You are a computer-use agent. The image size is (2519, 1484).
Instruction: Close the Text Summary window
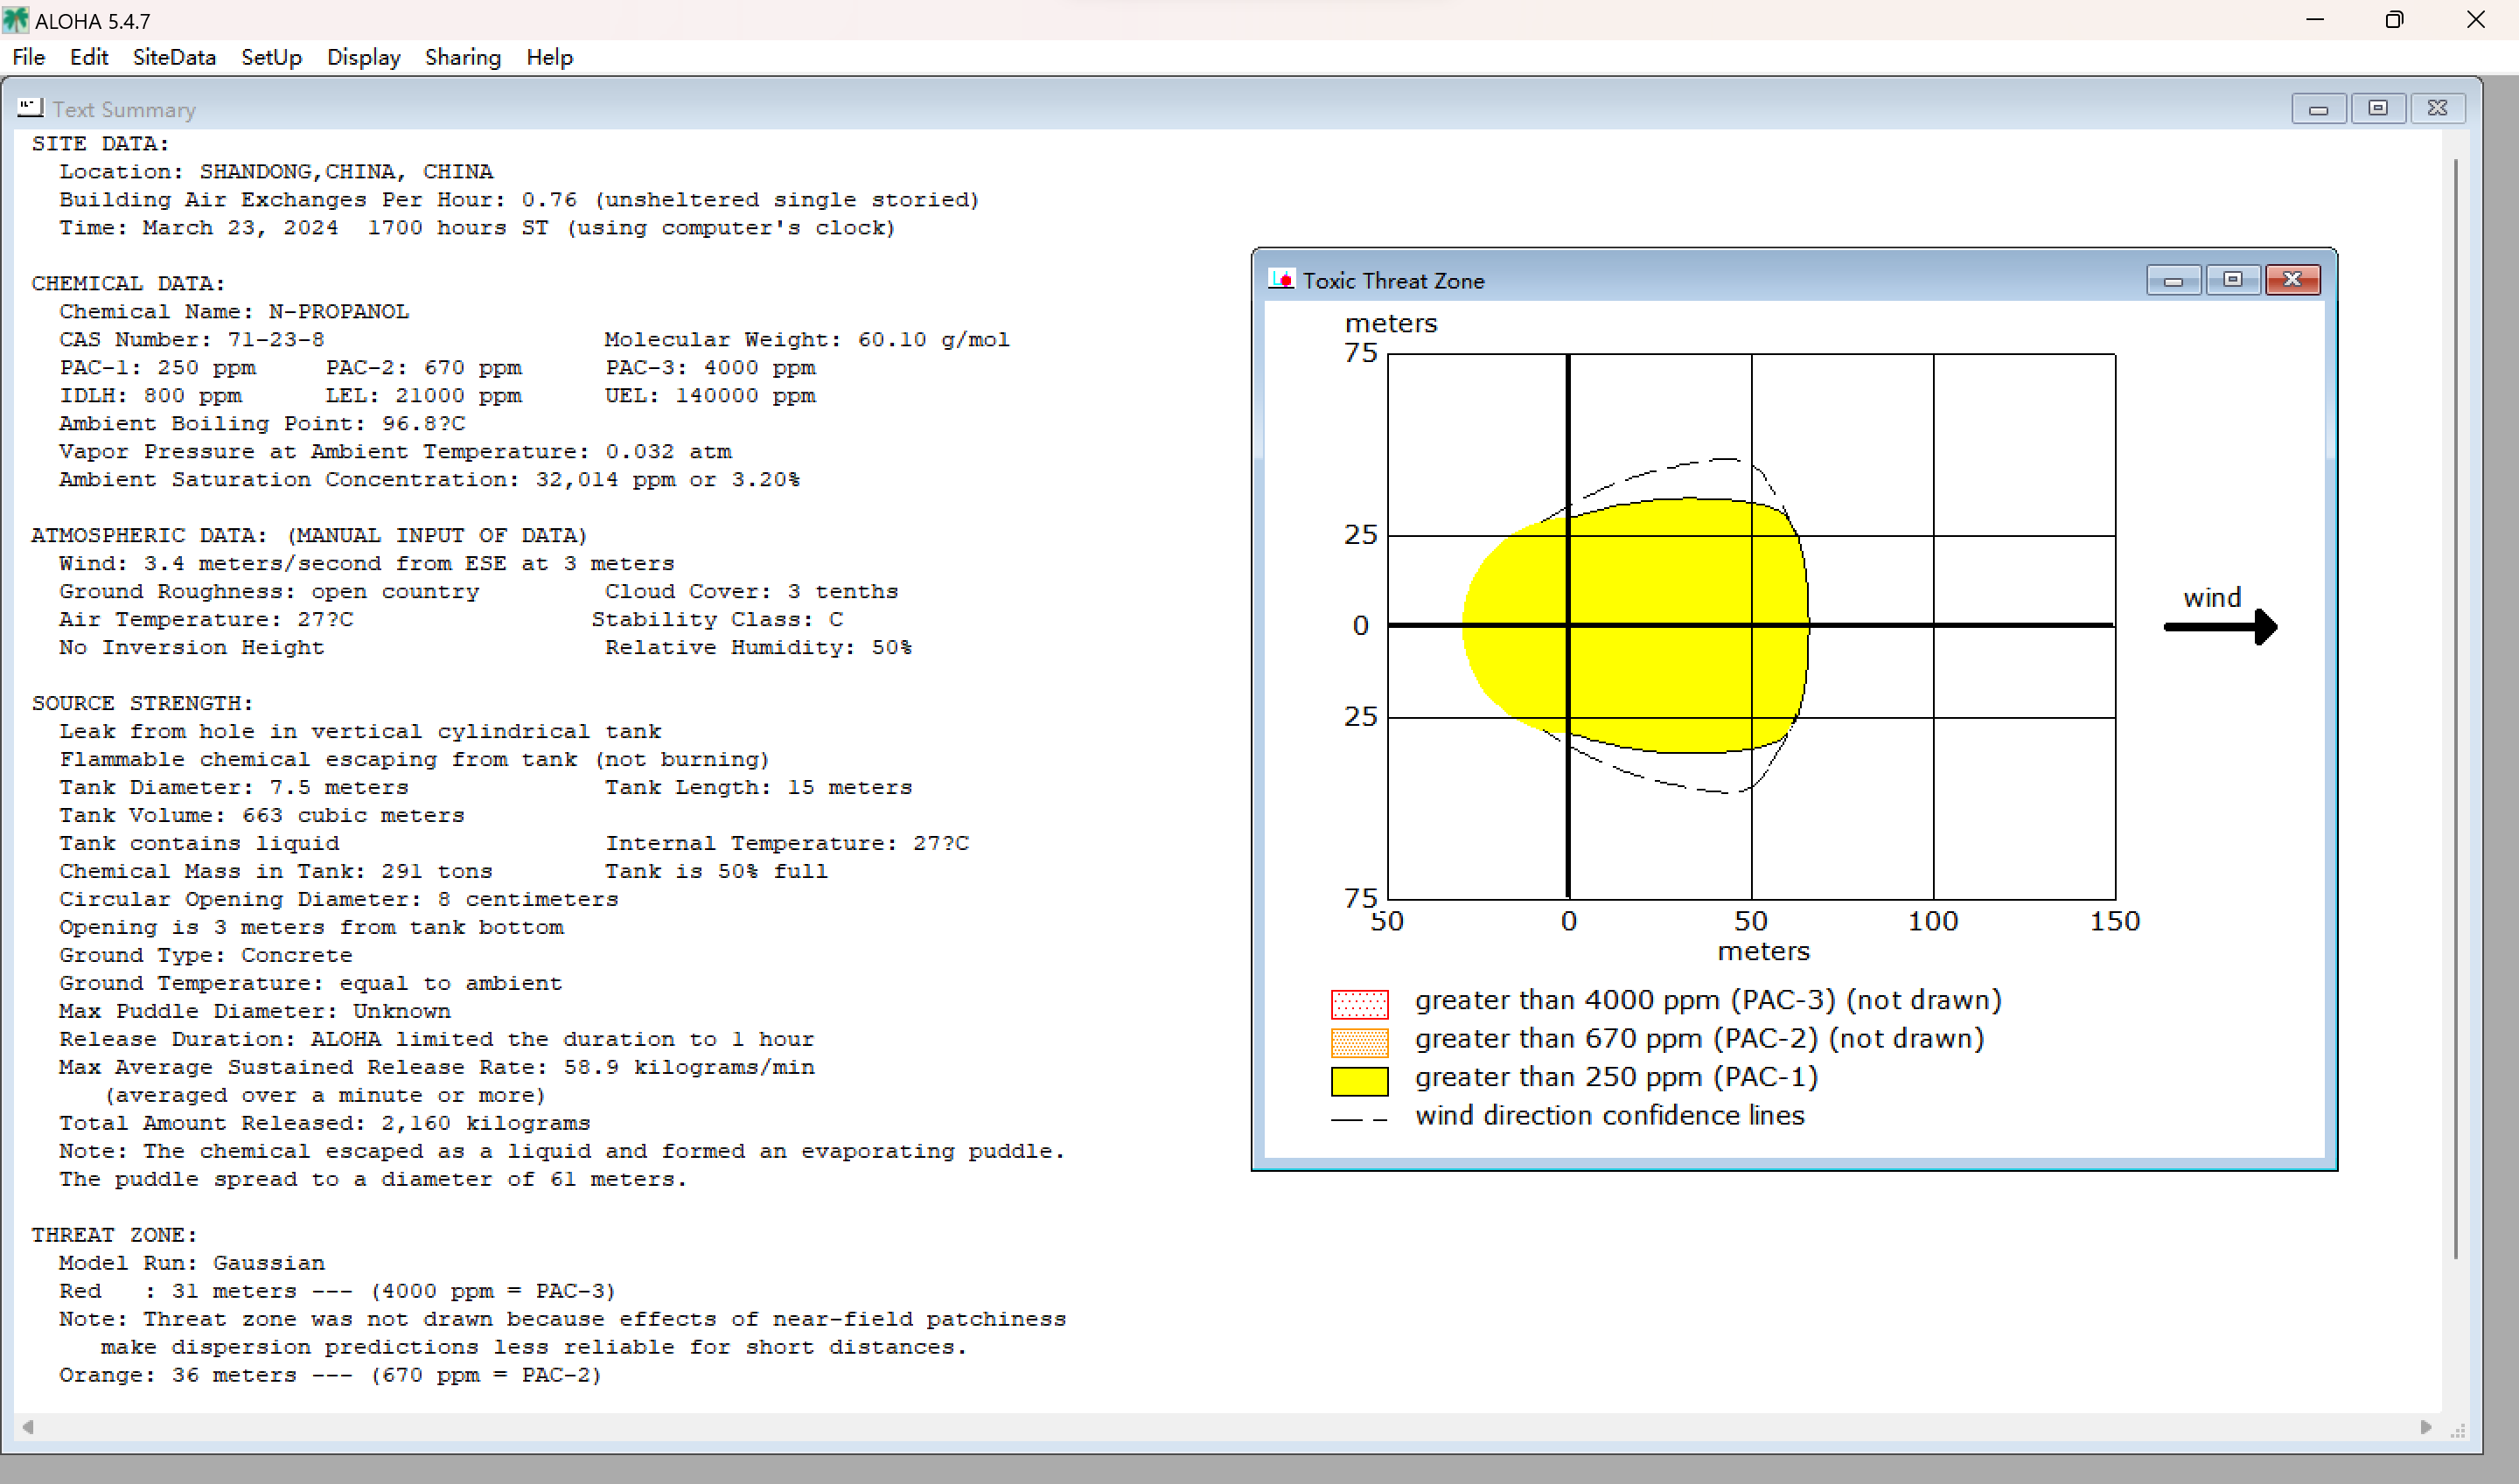(2438, 108)
